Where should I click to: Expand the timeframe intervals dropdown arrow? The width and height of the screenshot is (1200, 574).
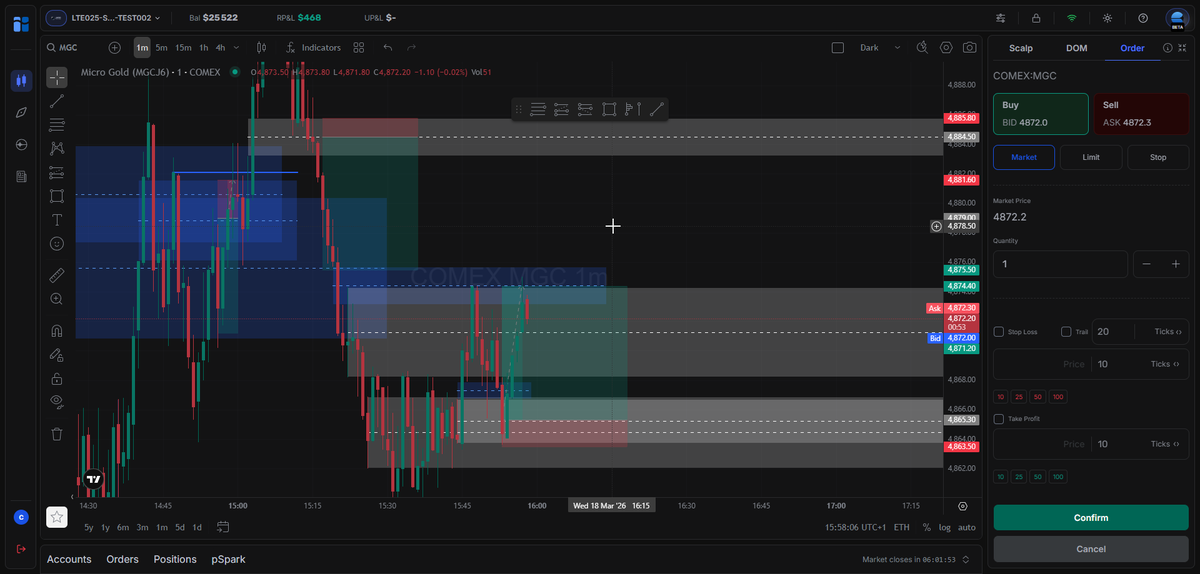pos(236,47)
